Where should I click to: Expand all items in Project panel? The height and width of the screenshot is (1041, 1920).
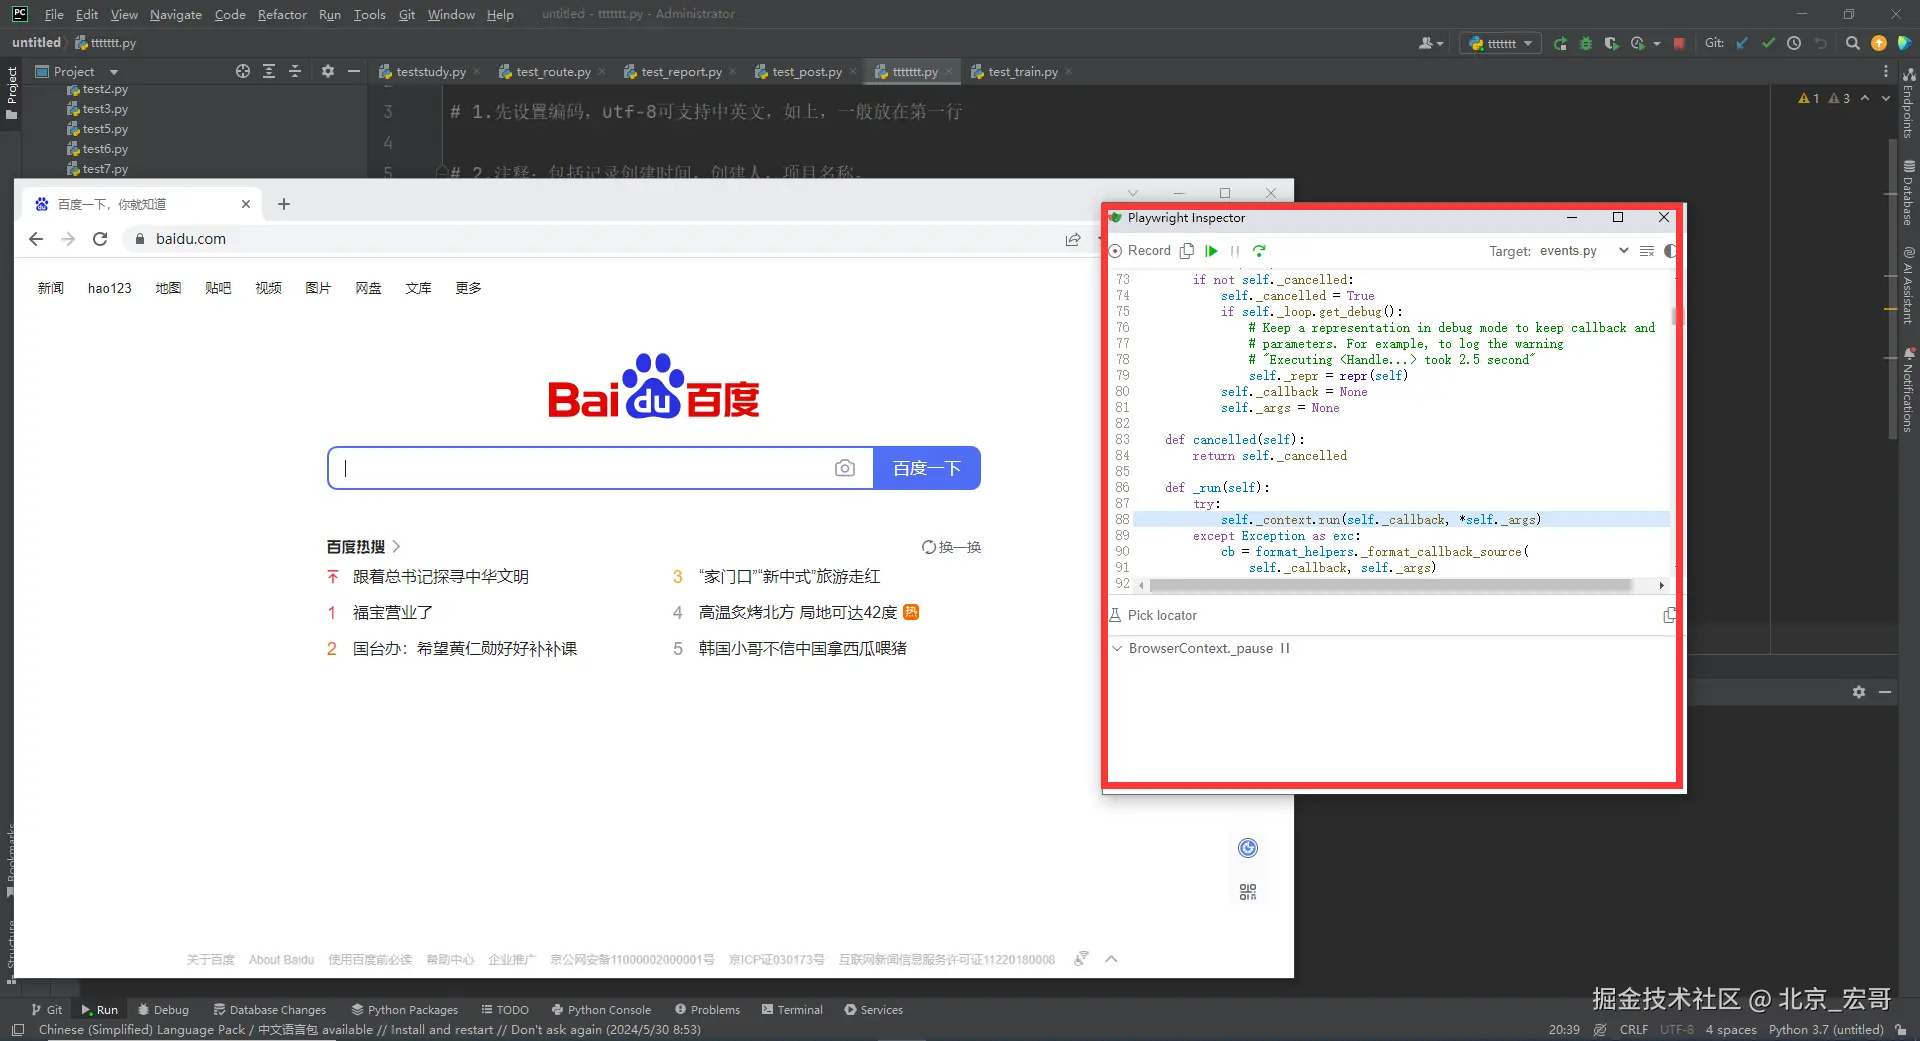(x=269, y=71)
